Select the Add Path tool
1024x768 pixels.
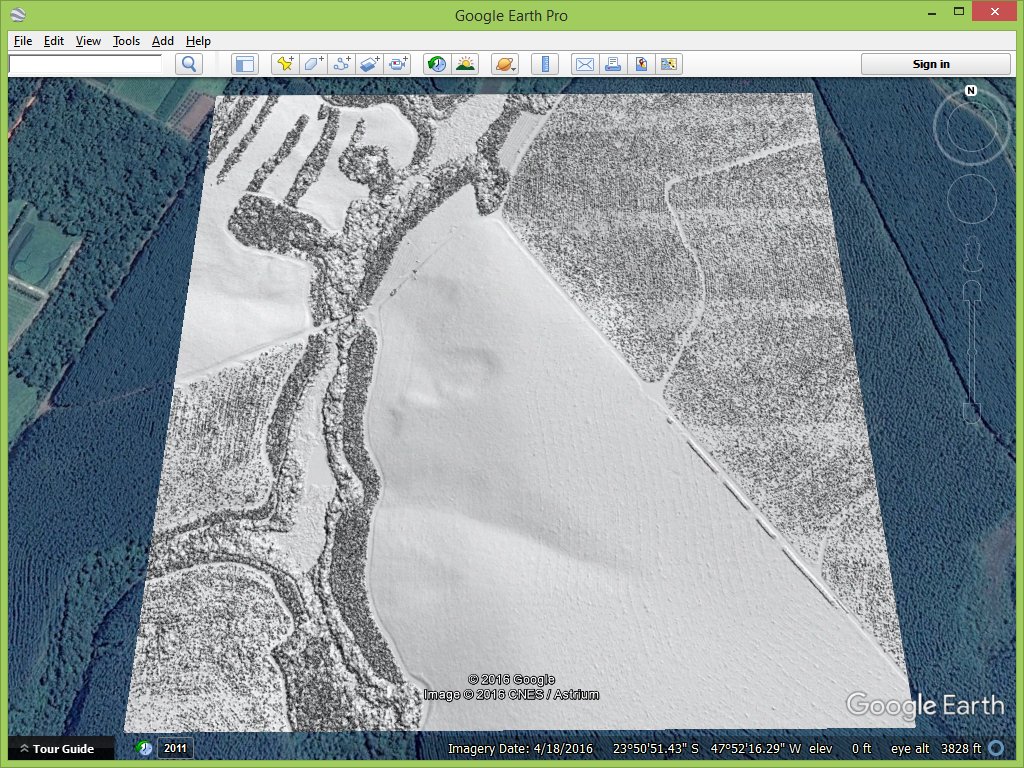[342, 64]
